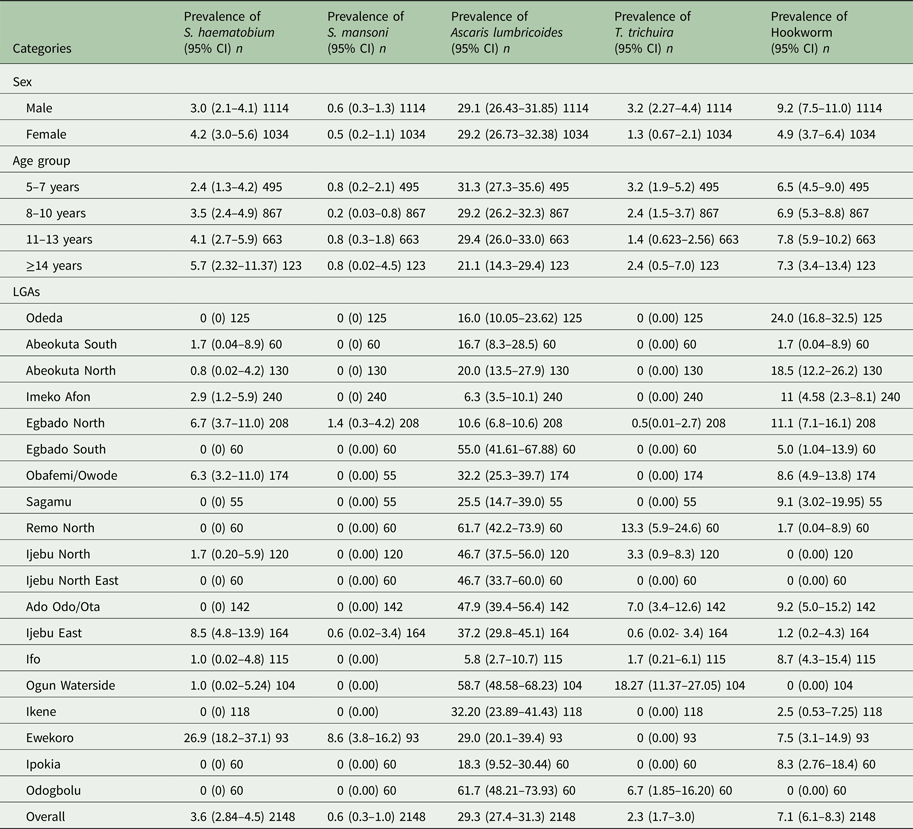This screenshot has width=913, height=829.
Task: Select the Obafemi/Owode row label
Action: pos(74,475)
